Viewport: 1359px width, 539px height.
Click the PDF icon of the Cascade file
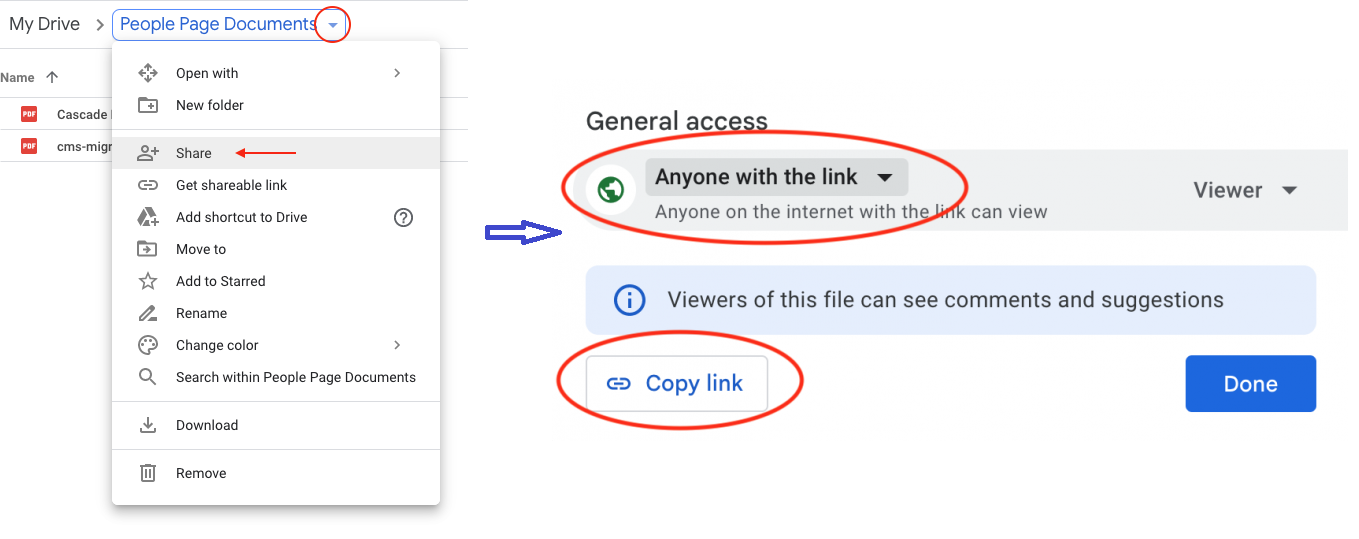pyautogui.click(x=30, y=114)
